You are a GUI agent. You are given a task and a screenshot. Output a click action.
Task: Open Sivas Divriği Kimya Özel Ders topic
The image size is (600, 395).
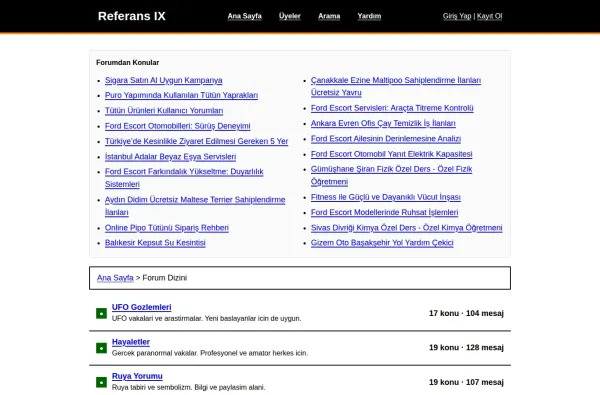click(406, 228)
